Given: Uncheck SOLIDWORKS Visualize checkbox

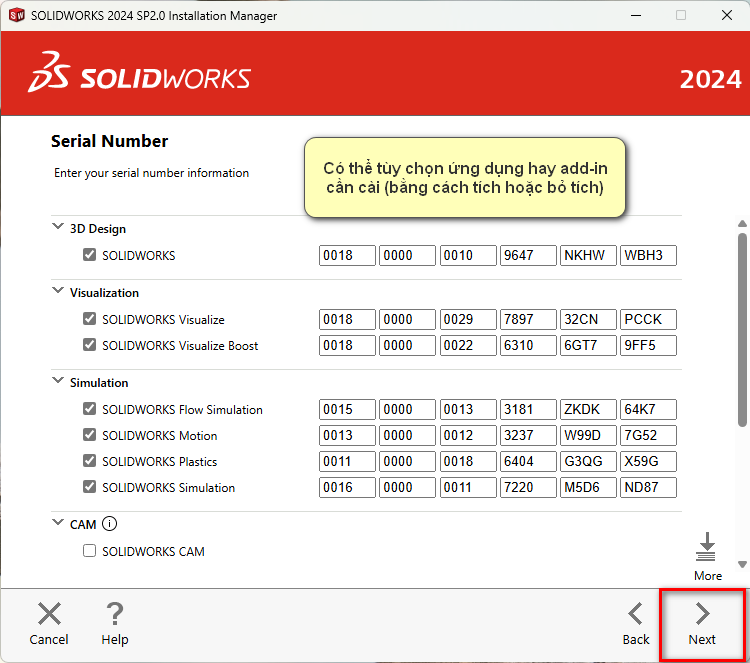Looking at the screenshot, I should point(89,319).
